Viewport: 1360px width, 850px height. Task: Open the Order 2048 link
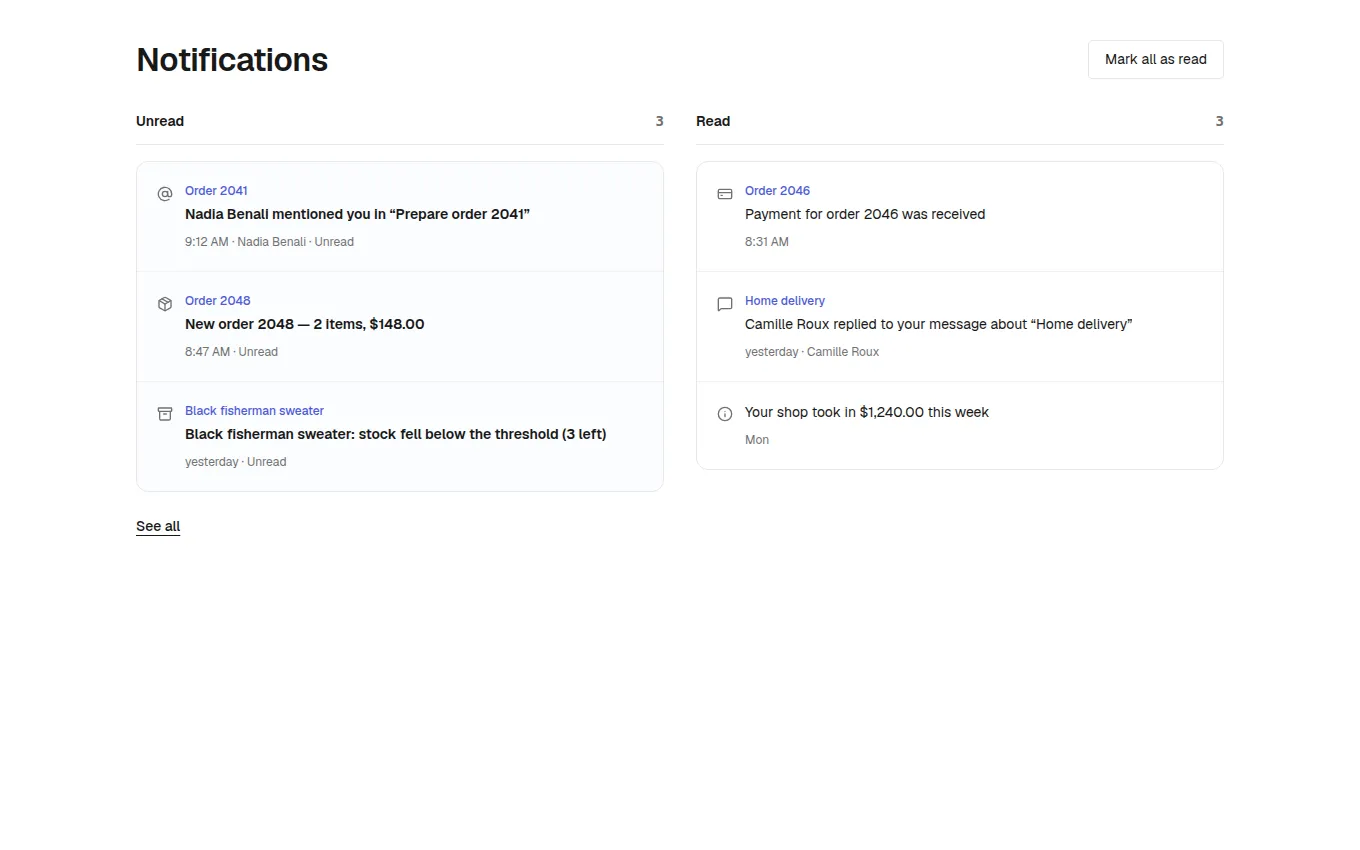(217, 301)
